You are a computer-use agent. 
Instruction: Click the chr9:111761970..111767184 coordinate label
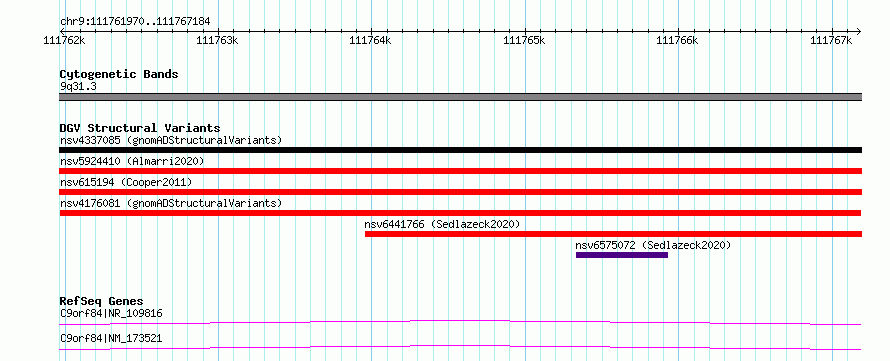[135, 22]
